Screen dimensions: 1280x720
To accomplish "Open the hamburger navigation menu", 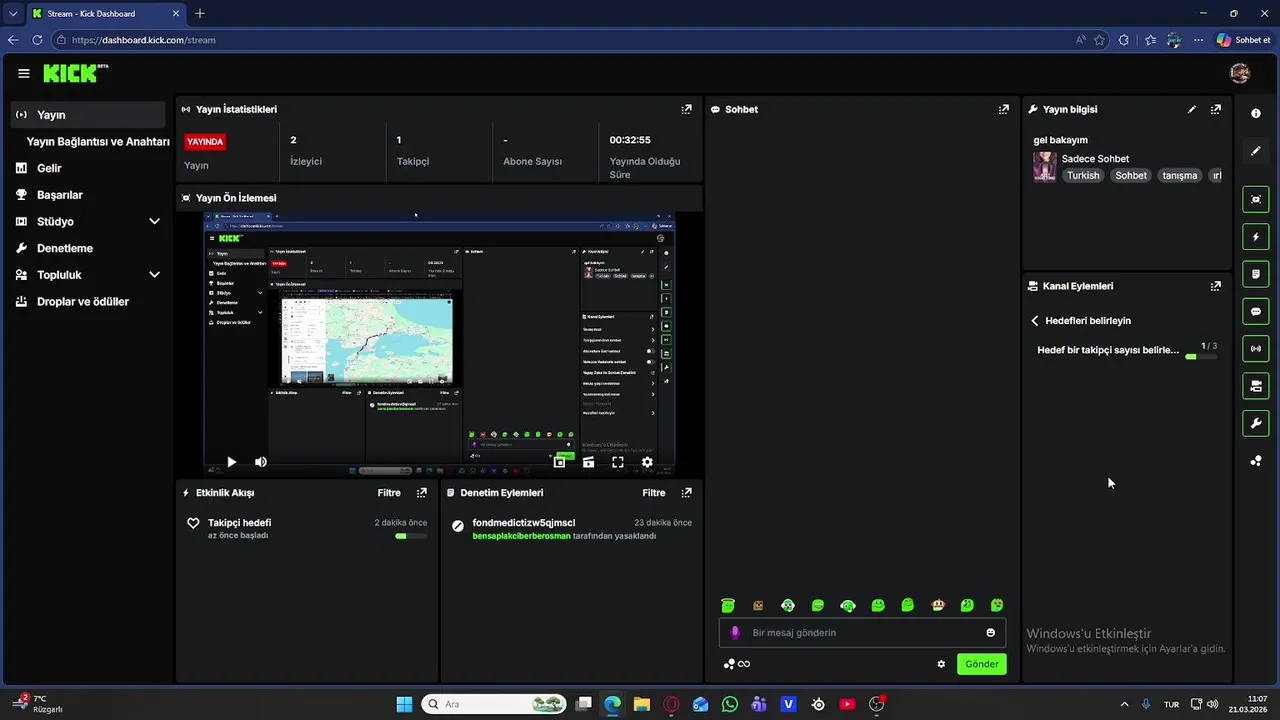I will click(x=24, y=73).
